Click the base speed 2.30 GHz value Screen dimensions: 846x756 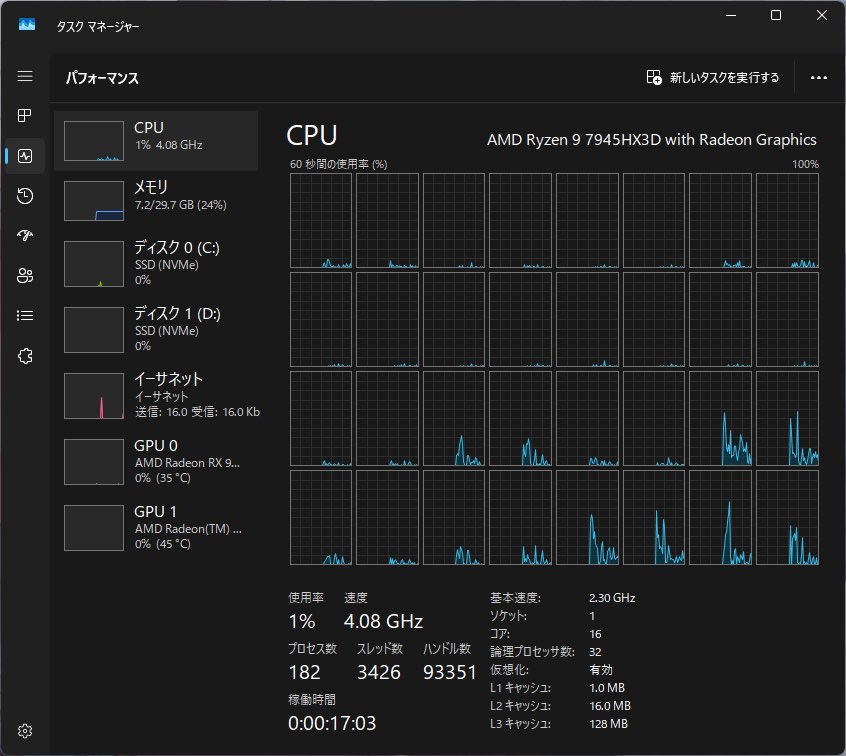[x=612, y=598]
